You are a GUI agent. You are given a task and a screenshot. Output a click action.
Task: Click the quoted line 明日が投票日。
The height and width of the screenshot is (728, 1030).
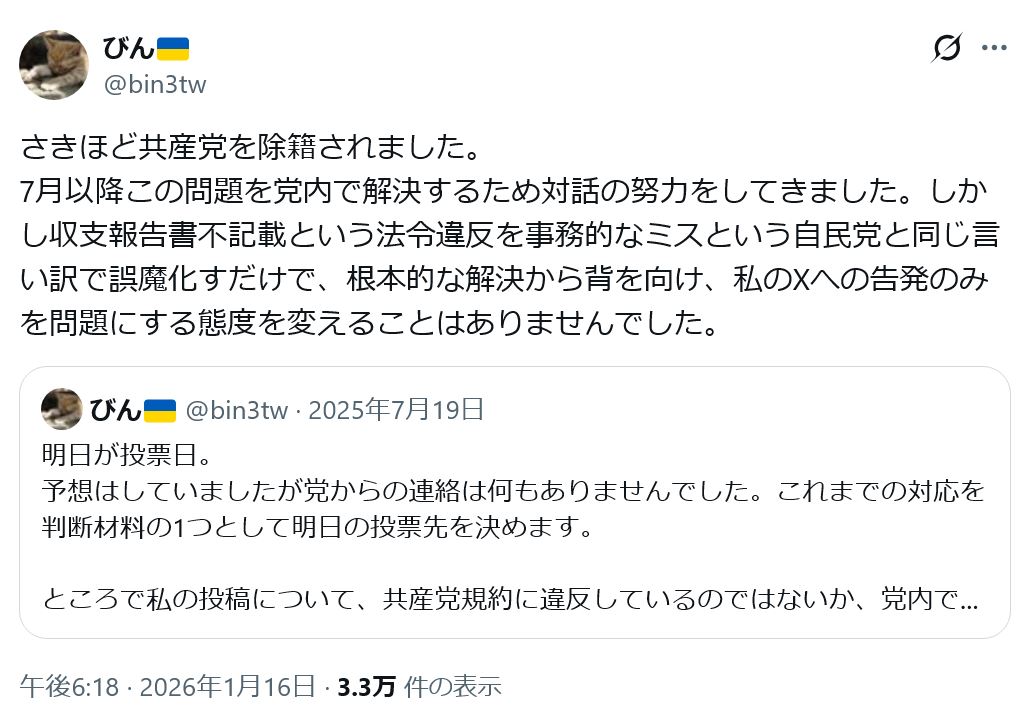pos(128,455)
